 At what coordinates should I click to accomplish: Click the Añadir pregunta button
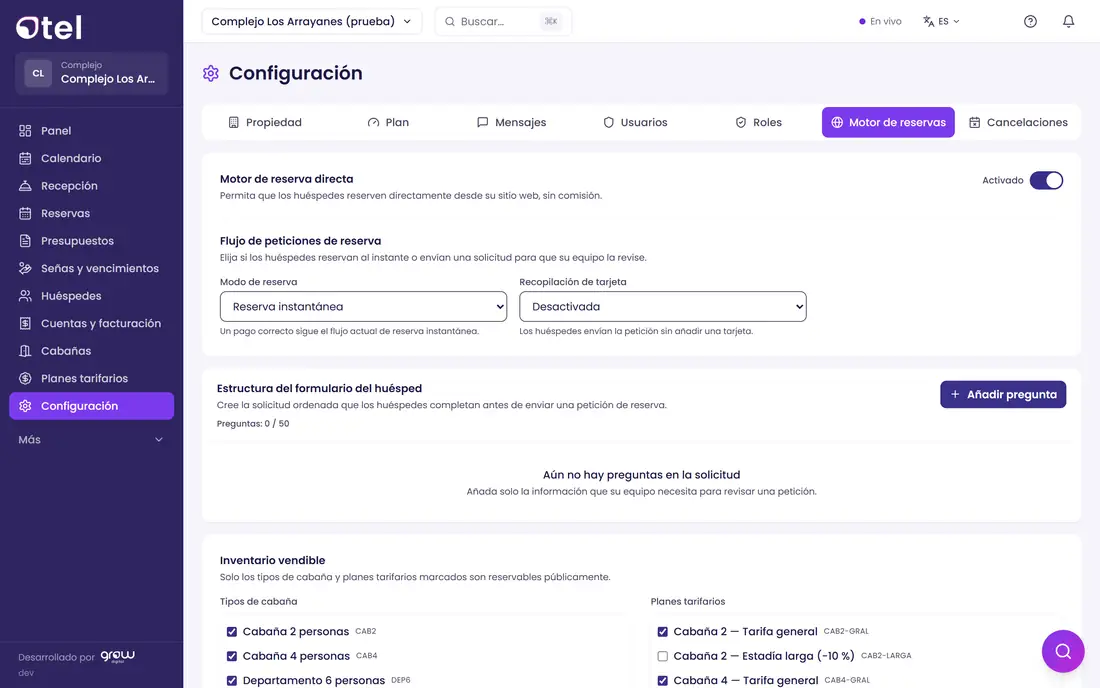[x=1003, y=394]
